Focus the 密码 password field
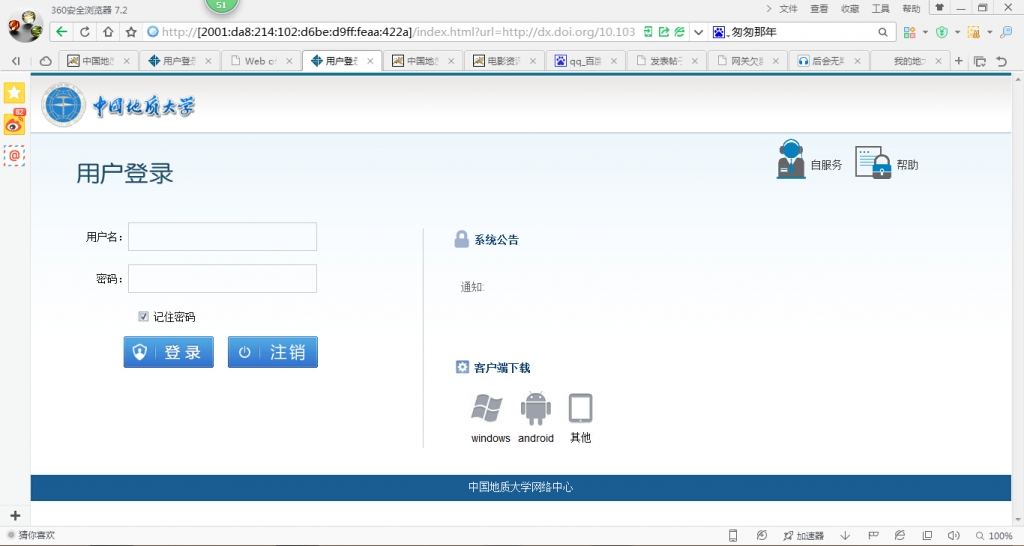Screen dimensions: 1024x546 222,279
